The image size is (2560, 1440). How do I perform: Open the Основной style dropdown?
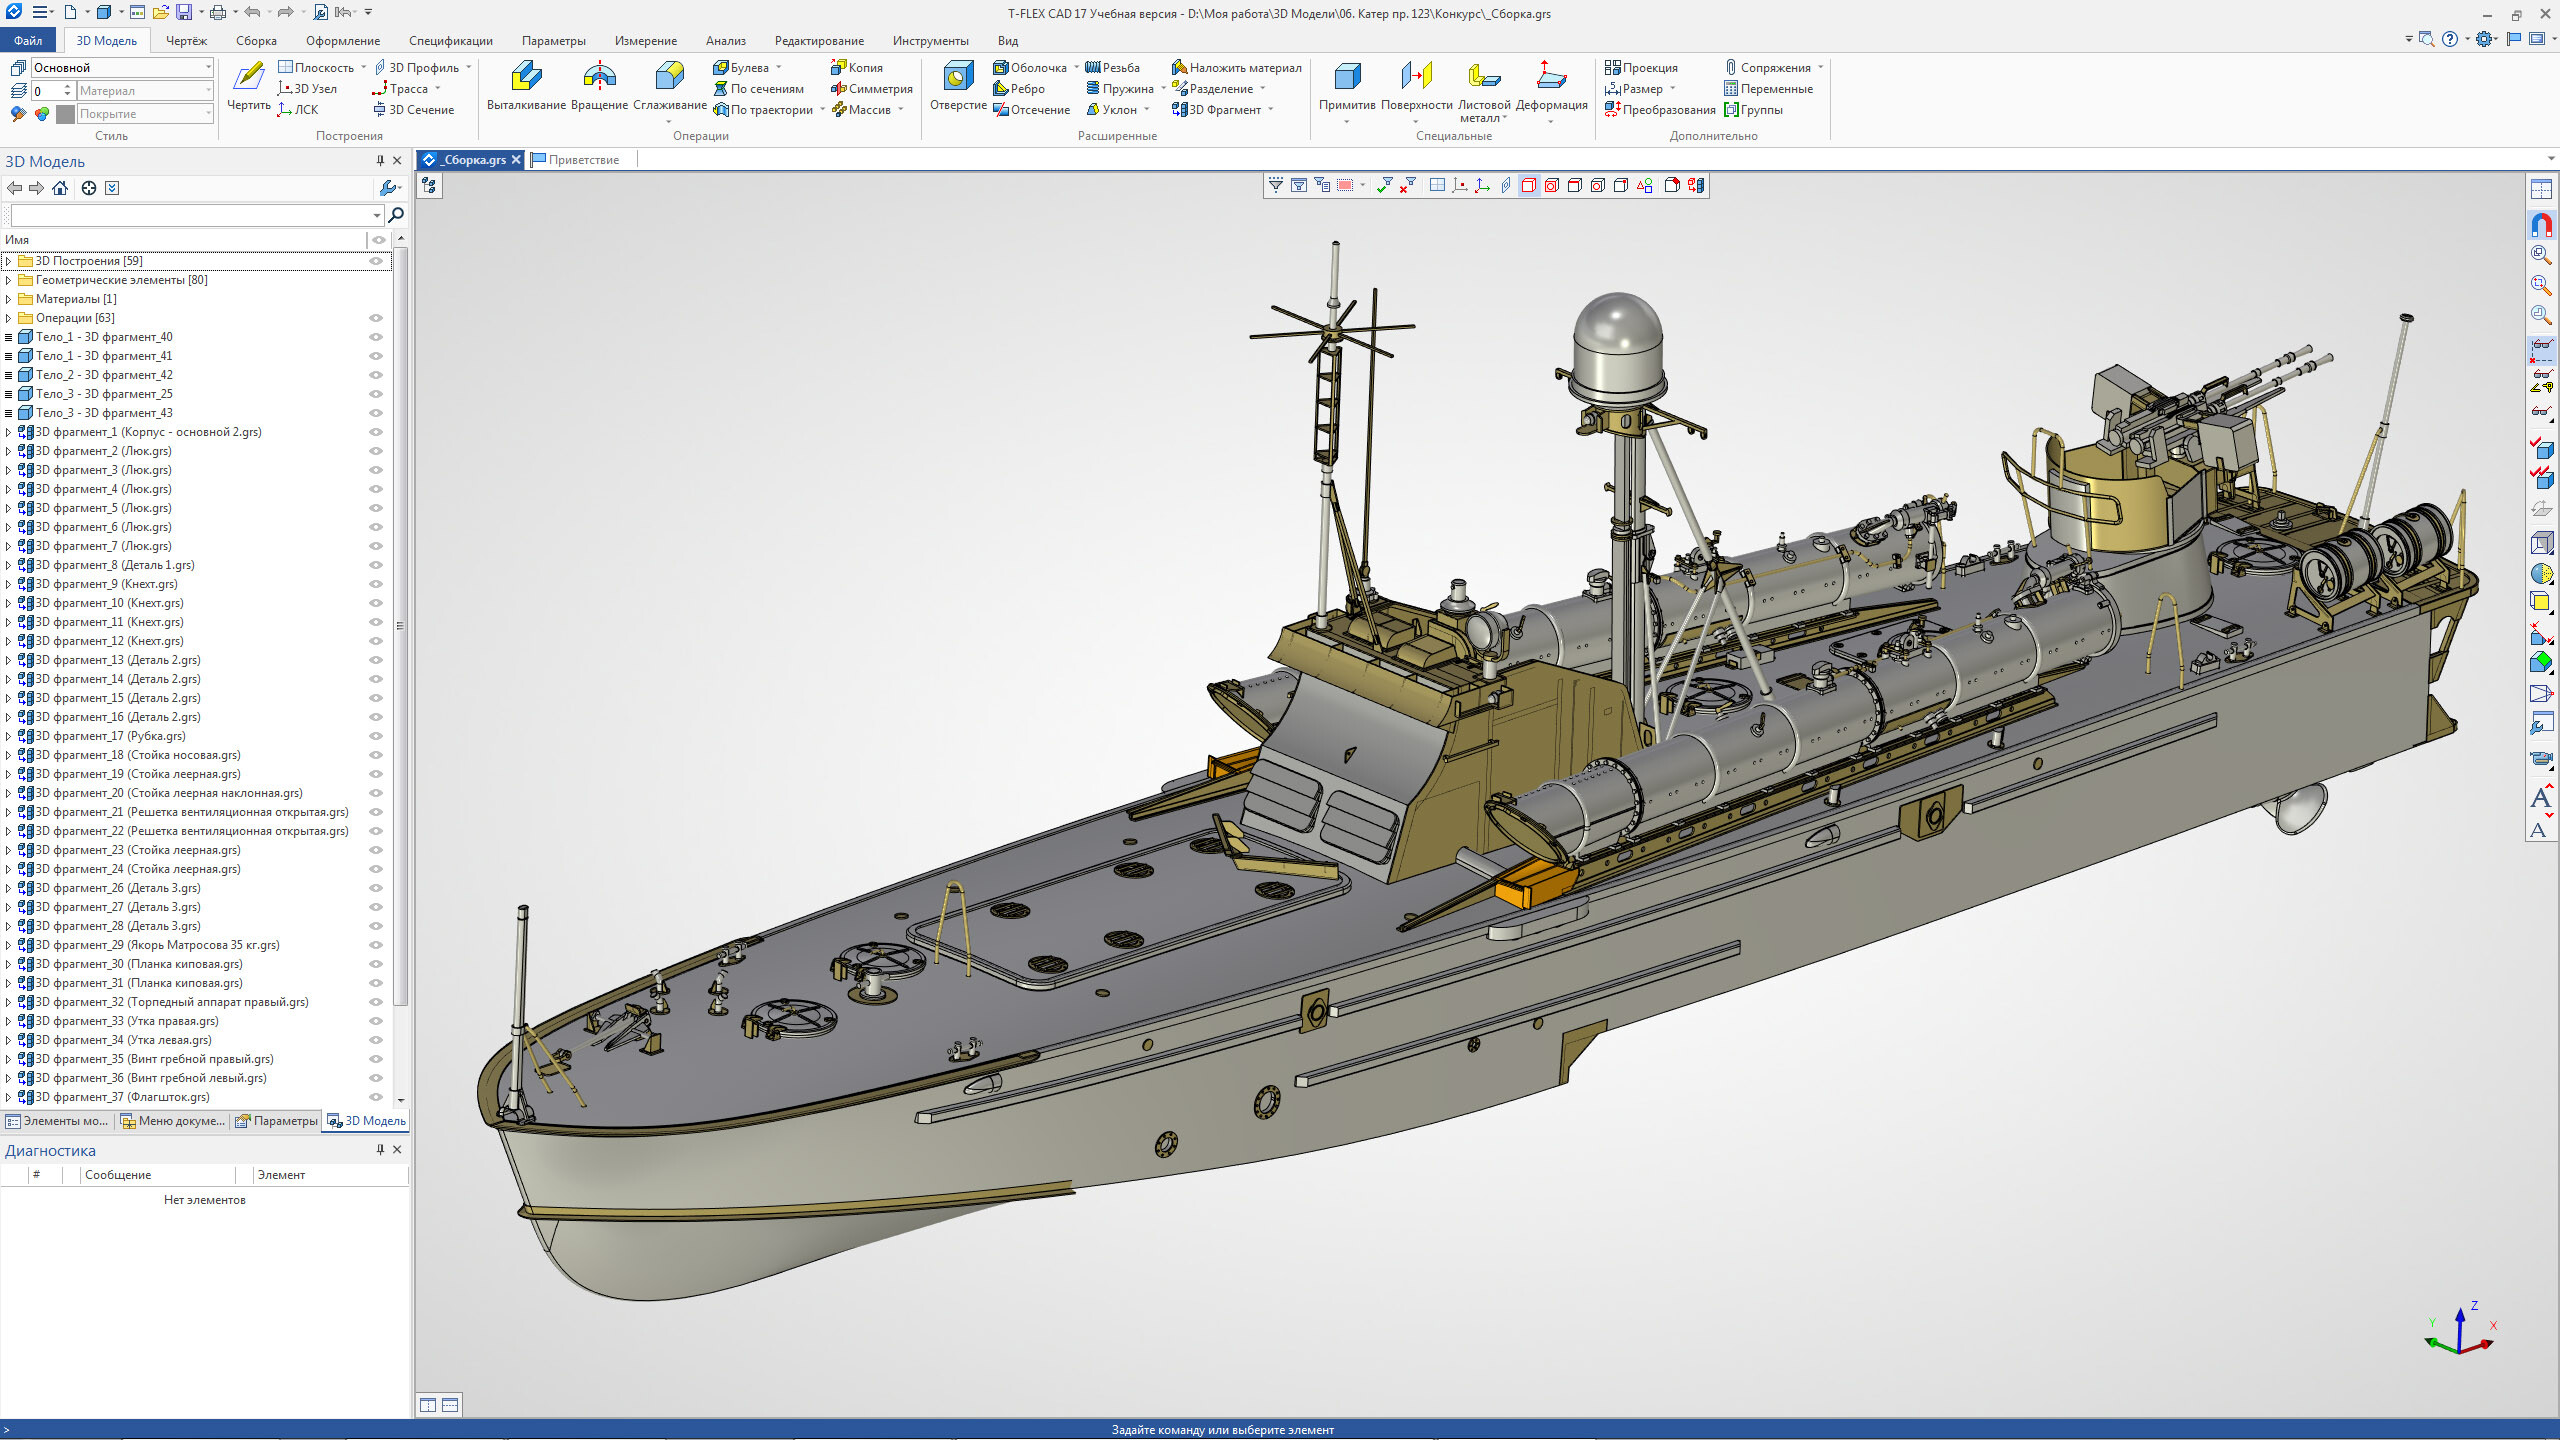[208, 68]
